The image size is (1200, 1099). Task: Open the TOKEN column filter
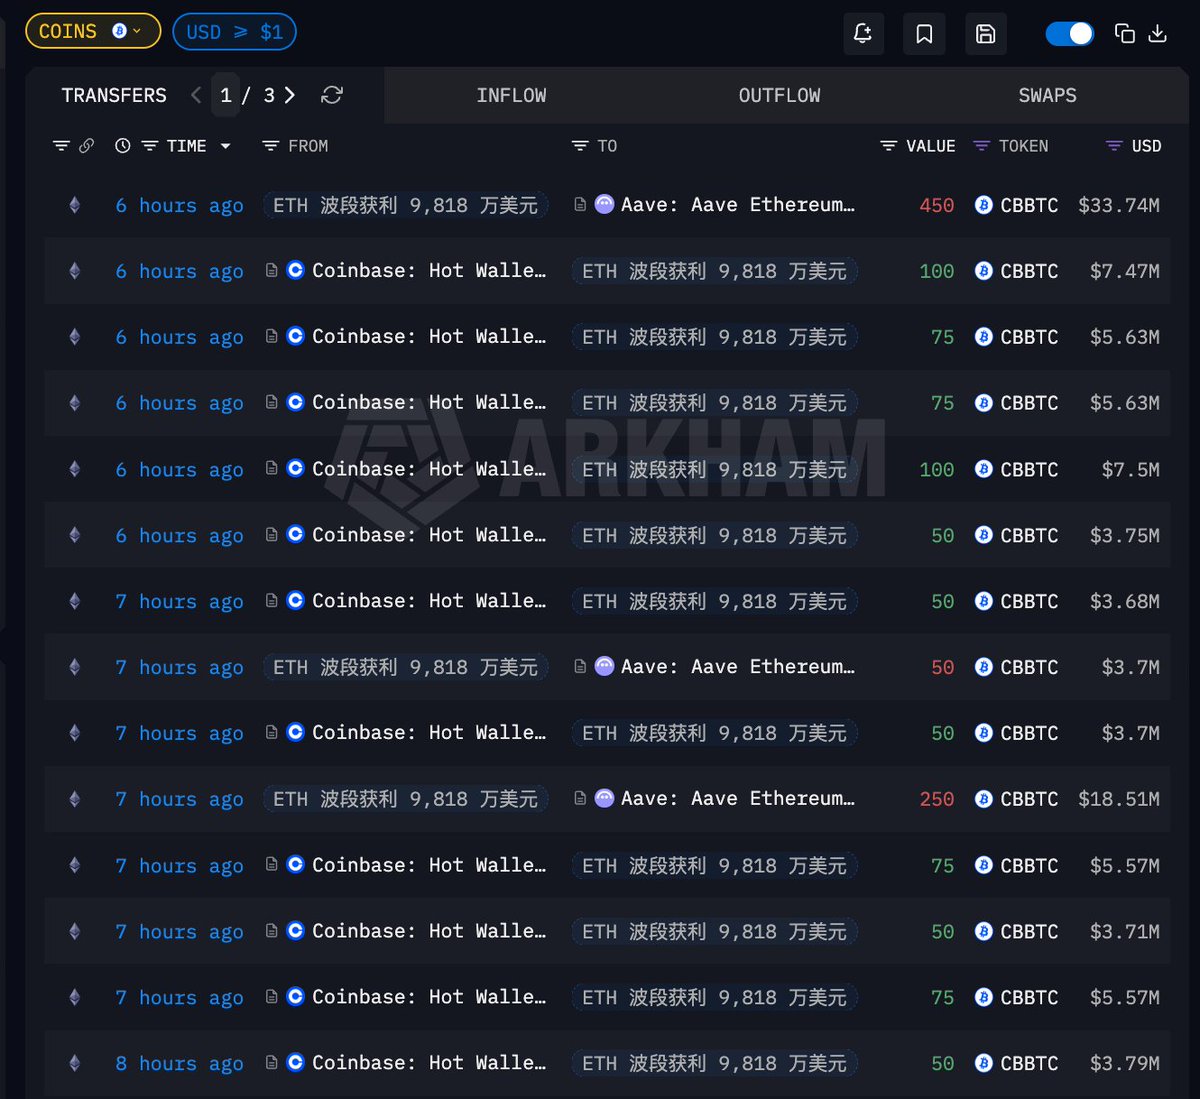point(981,146)
